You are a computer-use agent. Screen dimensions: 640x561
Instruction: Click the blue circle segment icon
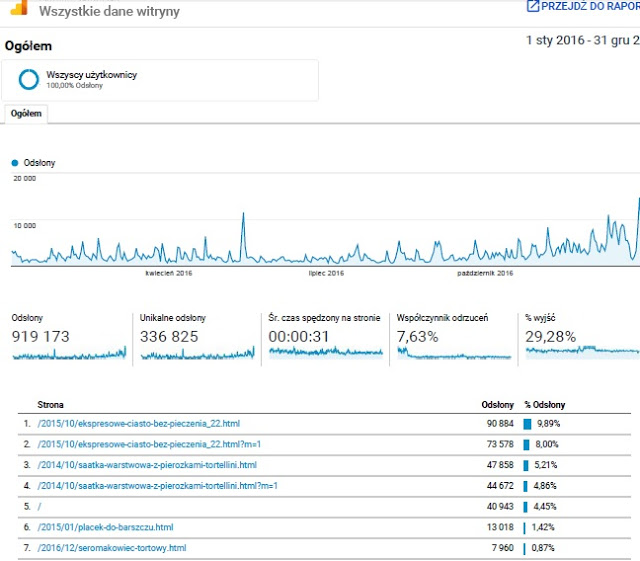pos(29,79)
